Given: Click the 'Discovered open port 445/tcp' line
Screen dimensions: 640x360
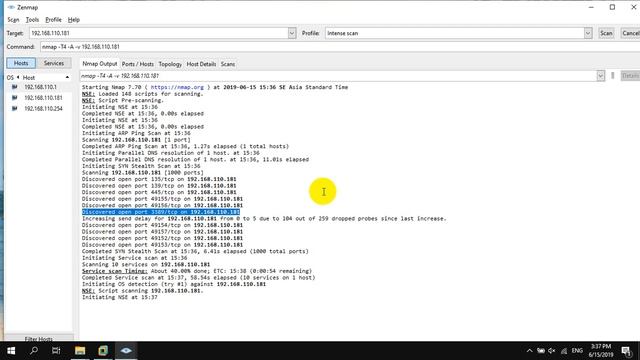Looking at the screenshot, I should click(159, 192).
